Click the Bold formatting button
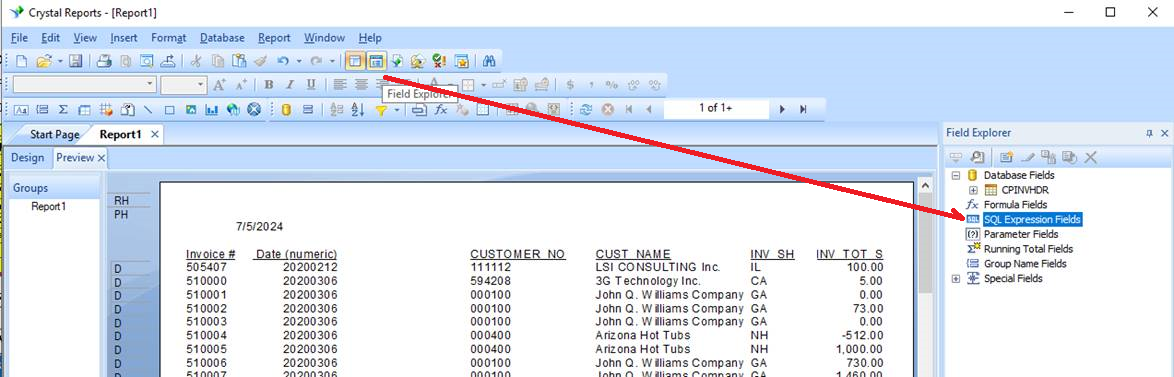Screen dimensions: 1174x377 point(269,85)
